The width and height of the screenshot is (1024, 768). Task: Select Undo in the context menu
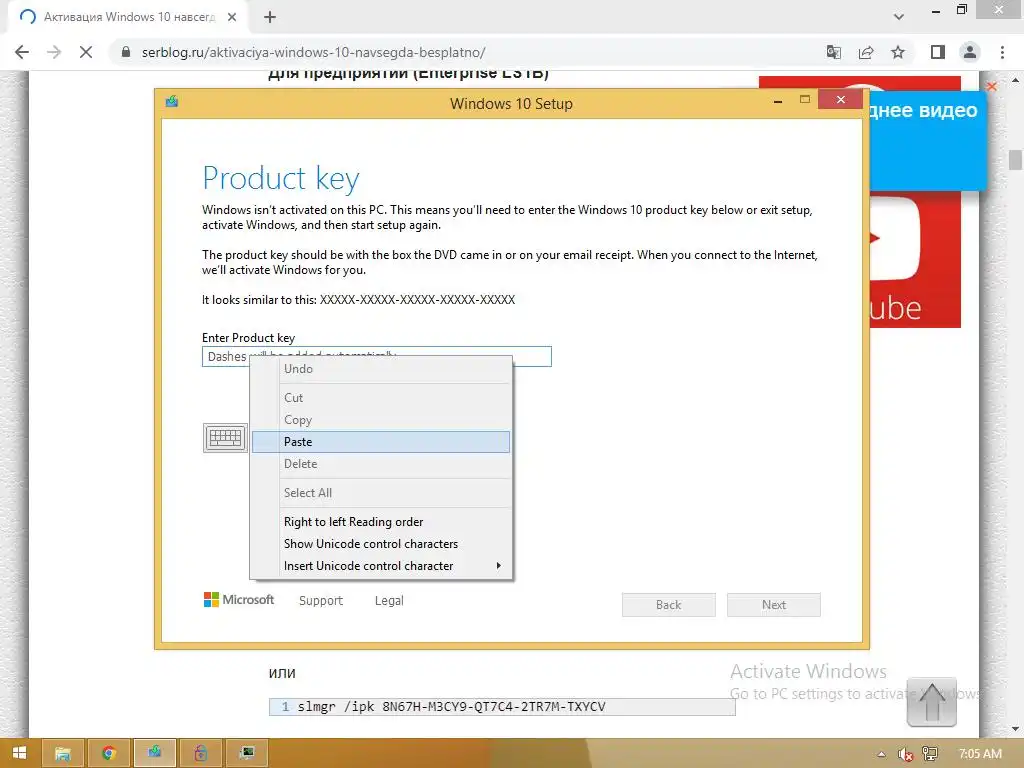click(x=381, y=369)
